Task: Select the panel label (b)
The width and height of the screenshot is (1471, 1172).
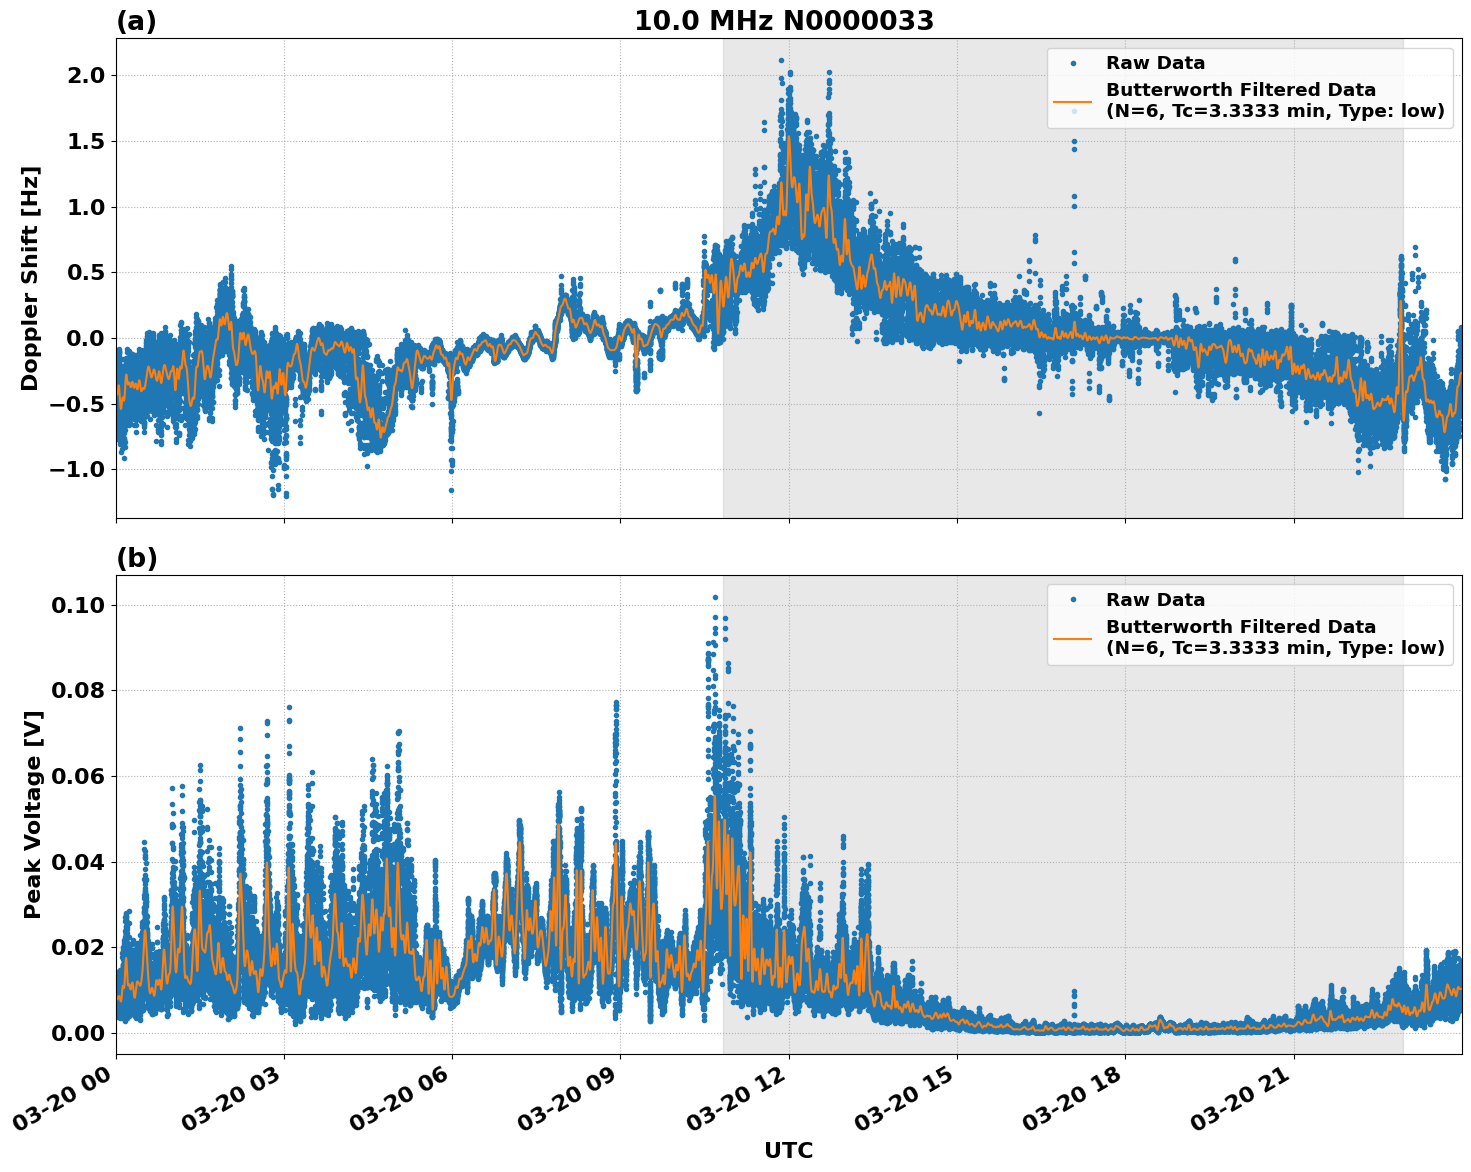Action: [x=138, y=557]
